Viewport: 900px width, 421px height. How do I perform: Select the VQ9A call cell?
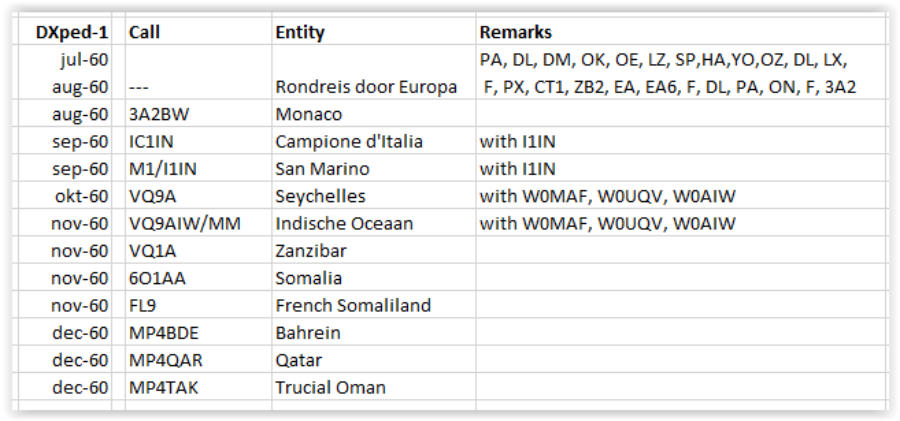(151, 196)
